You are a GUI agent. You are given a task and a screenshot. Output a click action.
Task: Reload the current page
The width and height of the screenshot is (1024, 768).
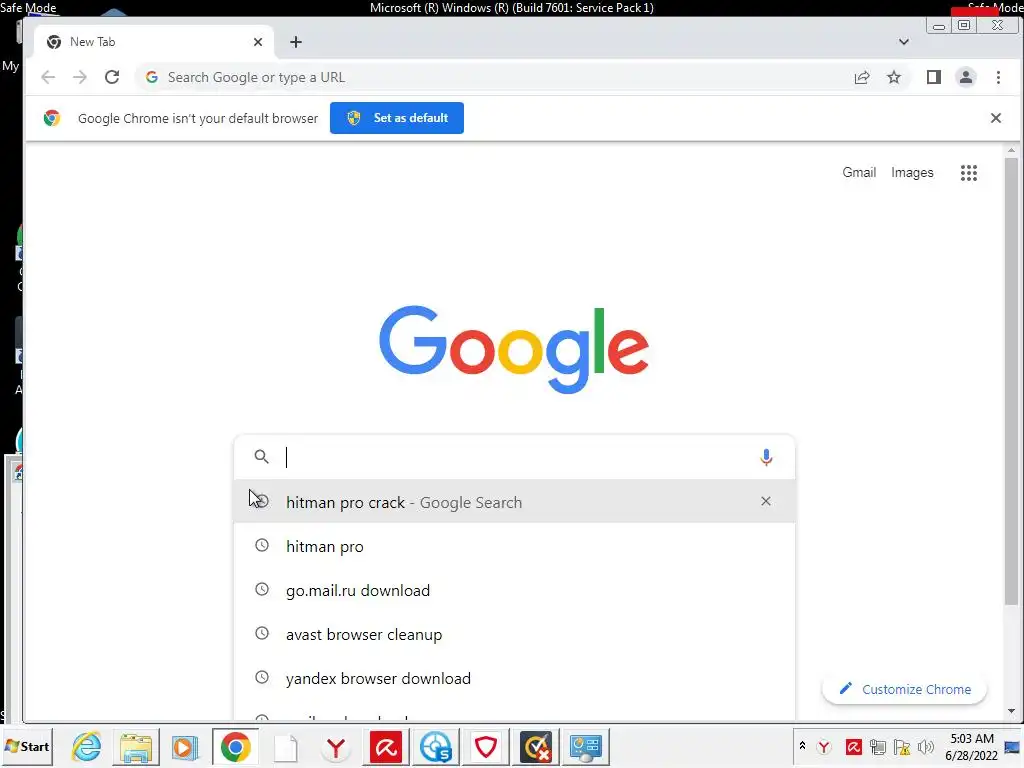tap(112, 77)
